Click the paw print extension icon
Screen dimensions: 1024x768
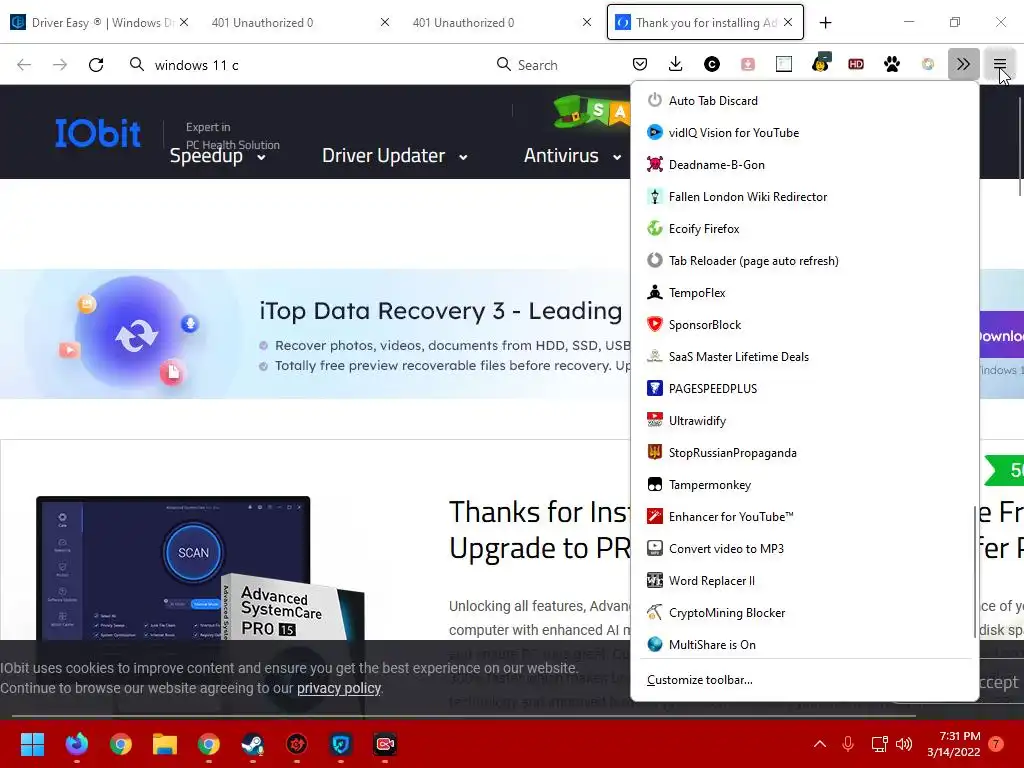click(891, 64)
